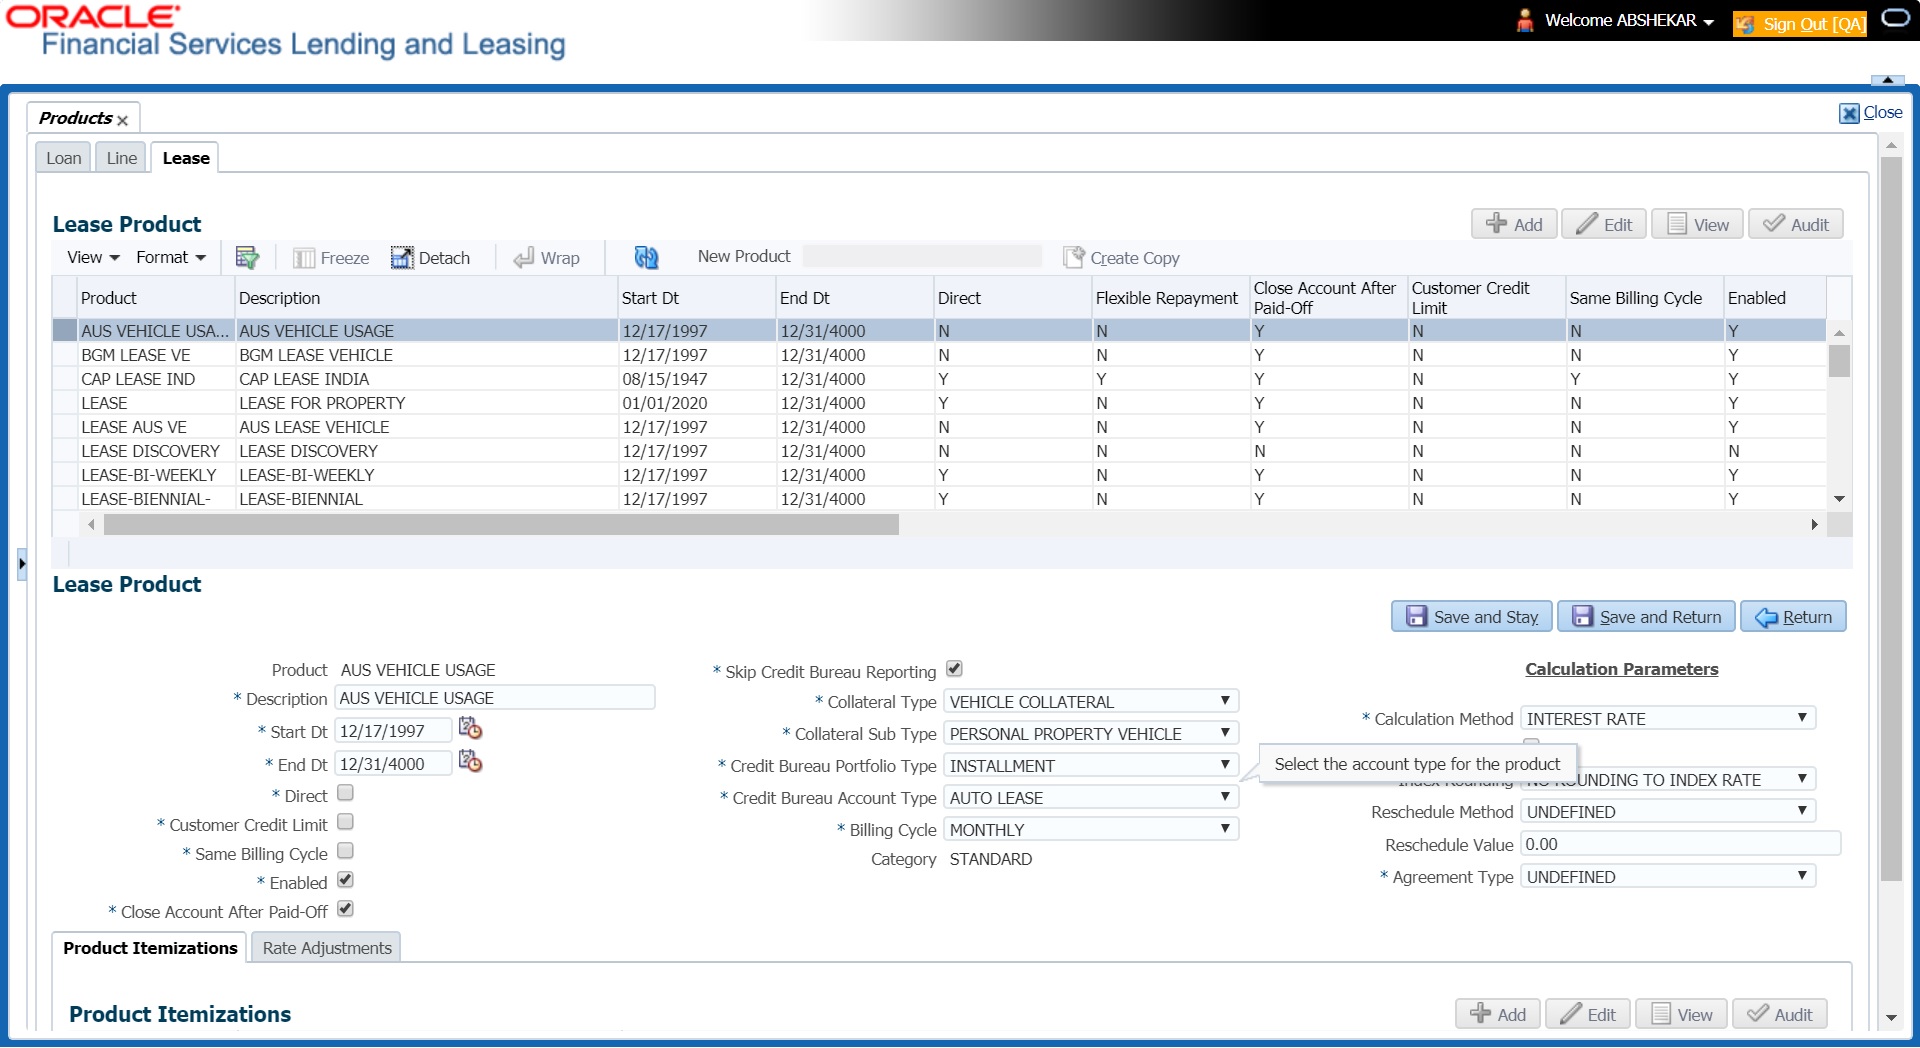Open Credit Bureau Account Type dropdown
This screenshot has width=1920, height=1048.
pos(1091,797)
